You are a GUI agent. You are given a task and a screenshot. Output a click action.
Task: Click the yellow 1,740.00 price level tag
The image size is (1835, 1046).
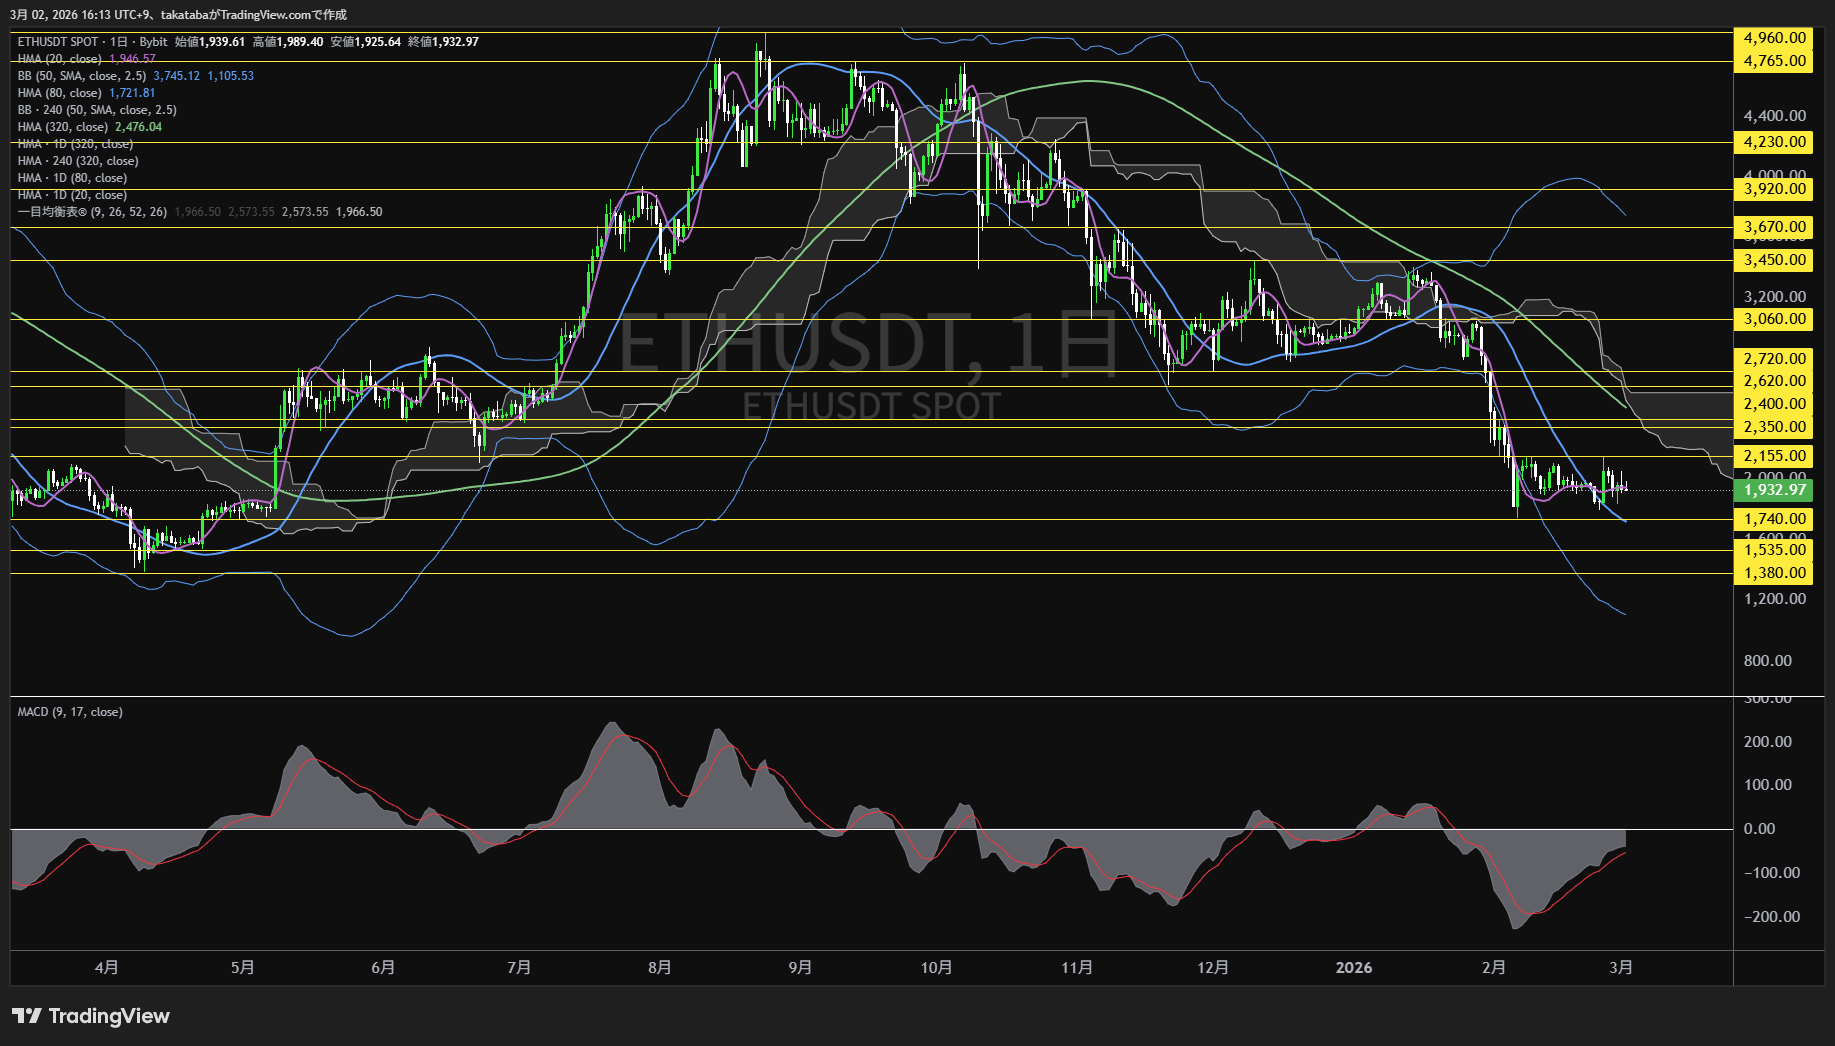point(1774,519)
